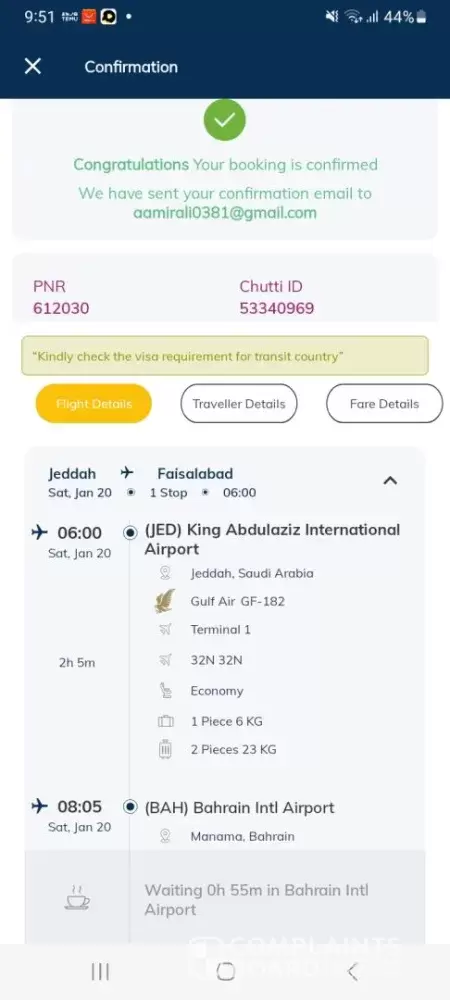Select the Flight Details tab
The width and height of the screenshot is (450, 1000).
[94, 404]
